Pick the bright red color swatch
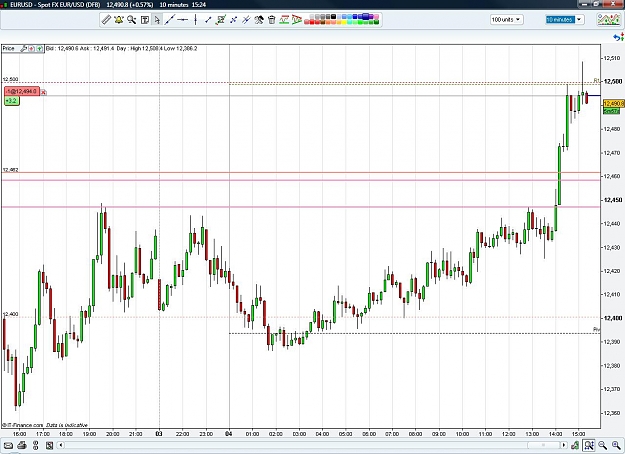Viewport: 625px width, 454px height. point(312,22)
